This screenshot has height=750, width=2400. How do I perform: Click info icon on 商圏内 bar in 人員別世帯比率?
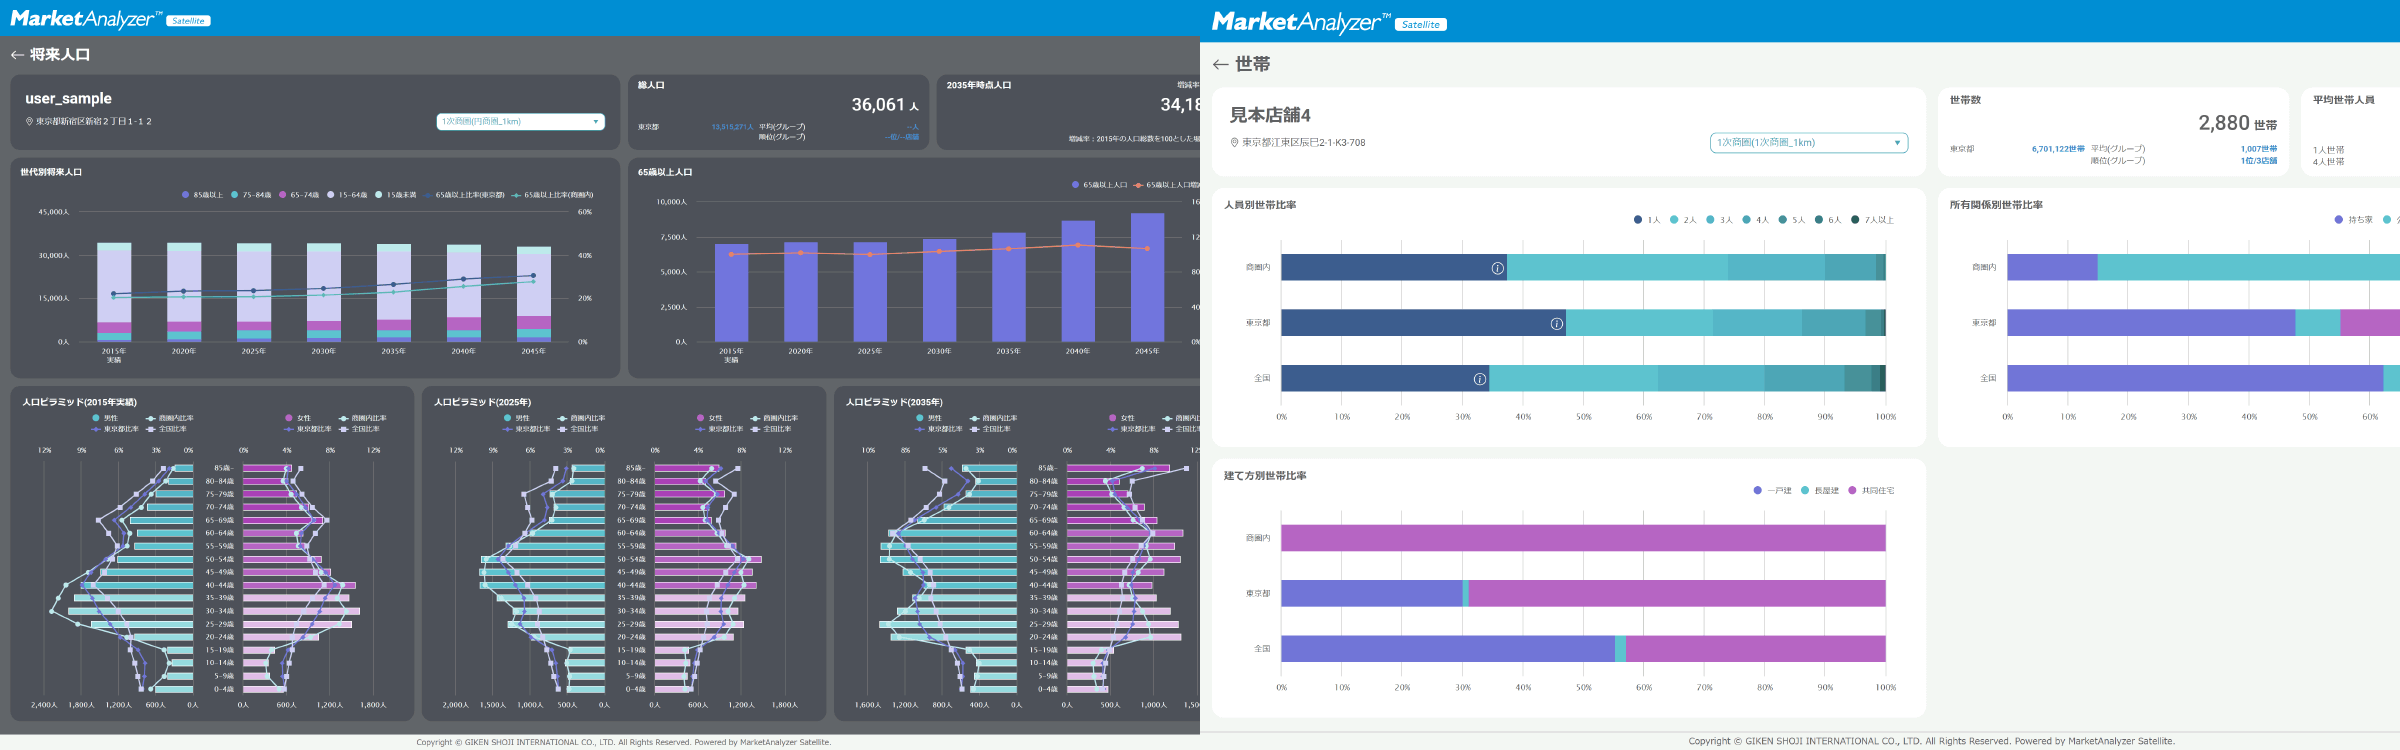tap(1497, 268)
